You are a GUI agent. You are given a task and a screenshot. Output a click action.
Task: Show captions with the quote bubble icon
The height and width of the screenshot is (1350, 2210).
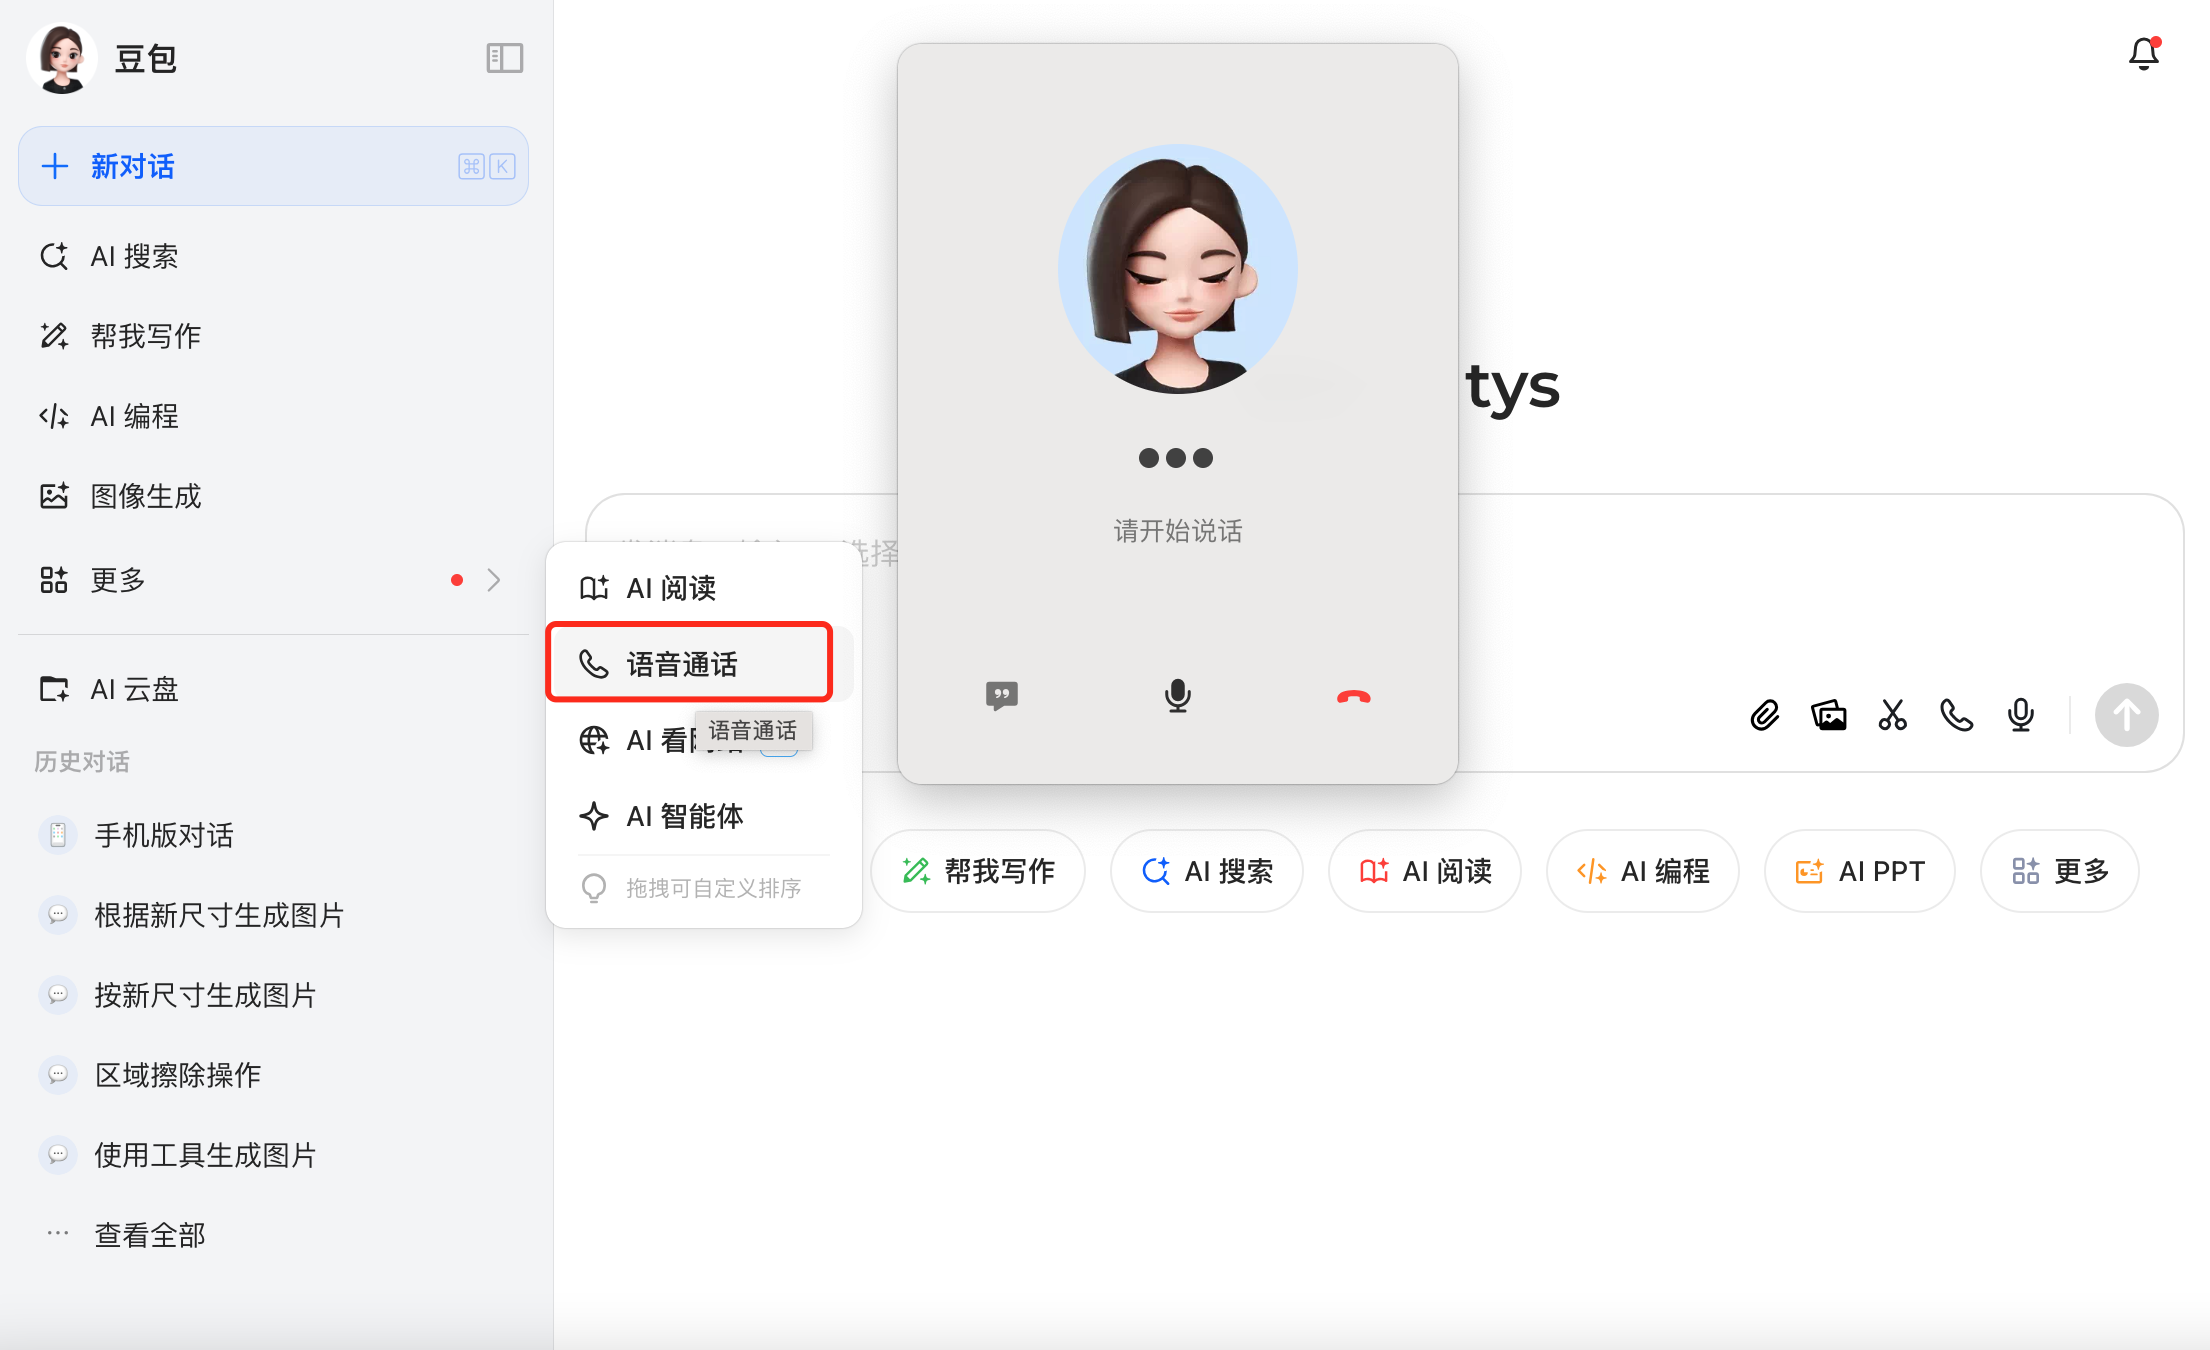point(1002,696)
